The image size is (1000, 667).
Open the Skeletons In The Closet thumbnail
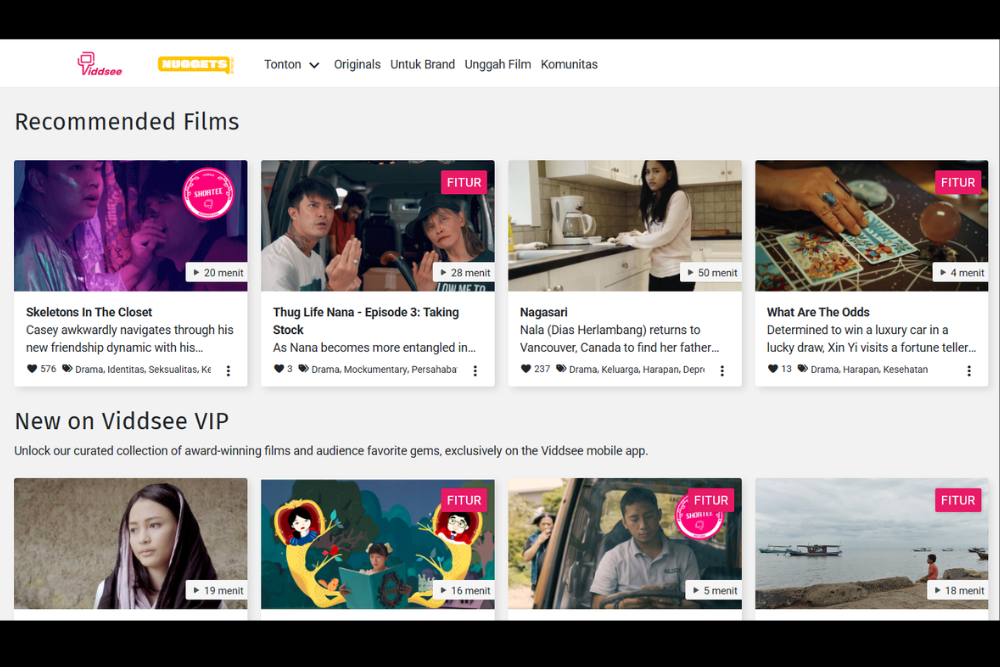coord(131,226)
